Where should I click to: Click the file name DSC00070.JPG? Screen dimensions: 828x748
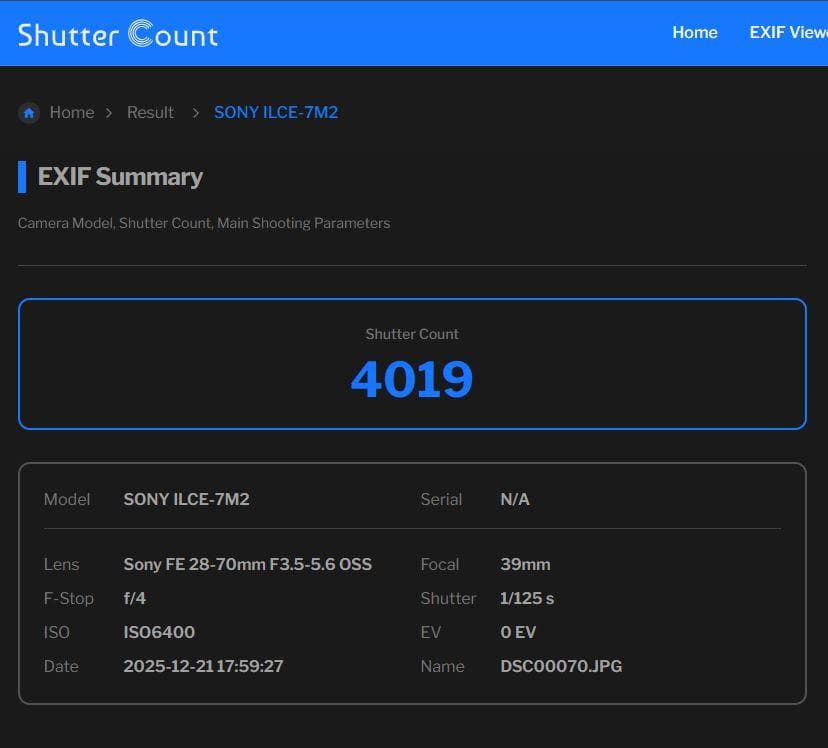(561, 666)
